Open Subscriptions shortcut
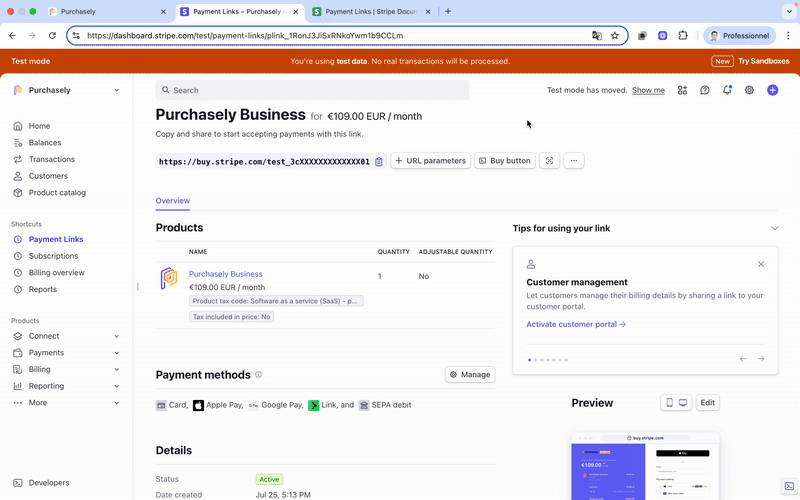The width and height of the screenshot is (800, 500). (53, 256)
